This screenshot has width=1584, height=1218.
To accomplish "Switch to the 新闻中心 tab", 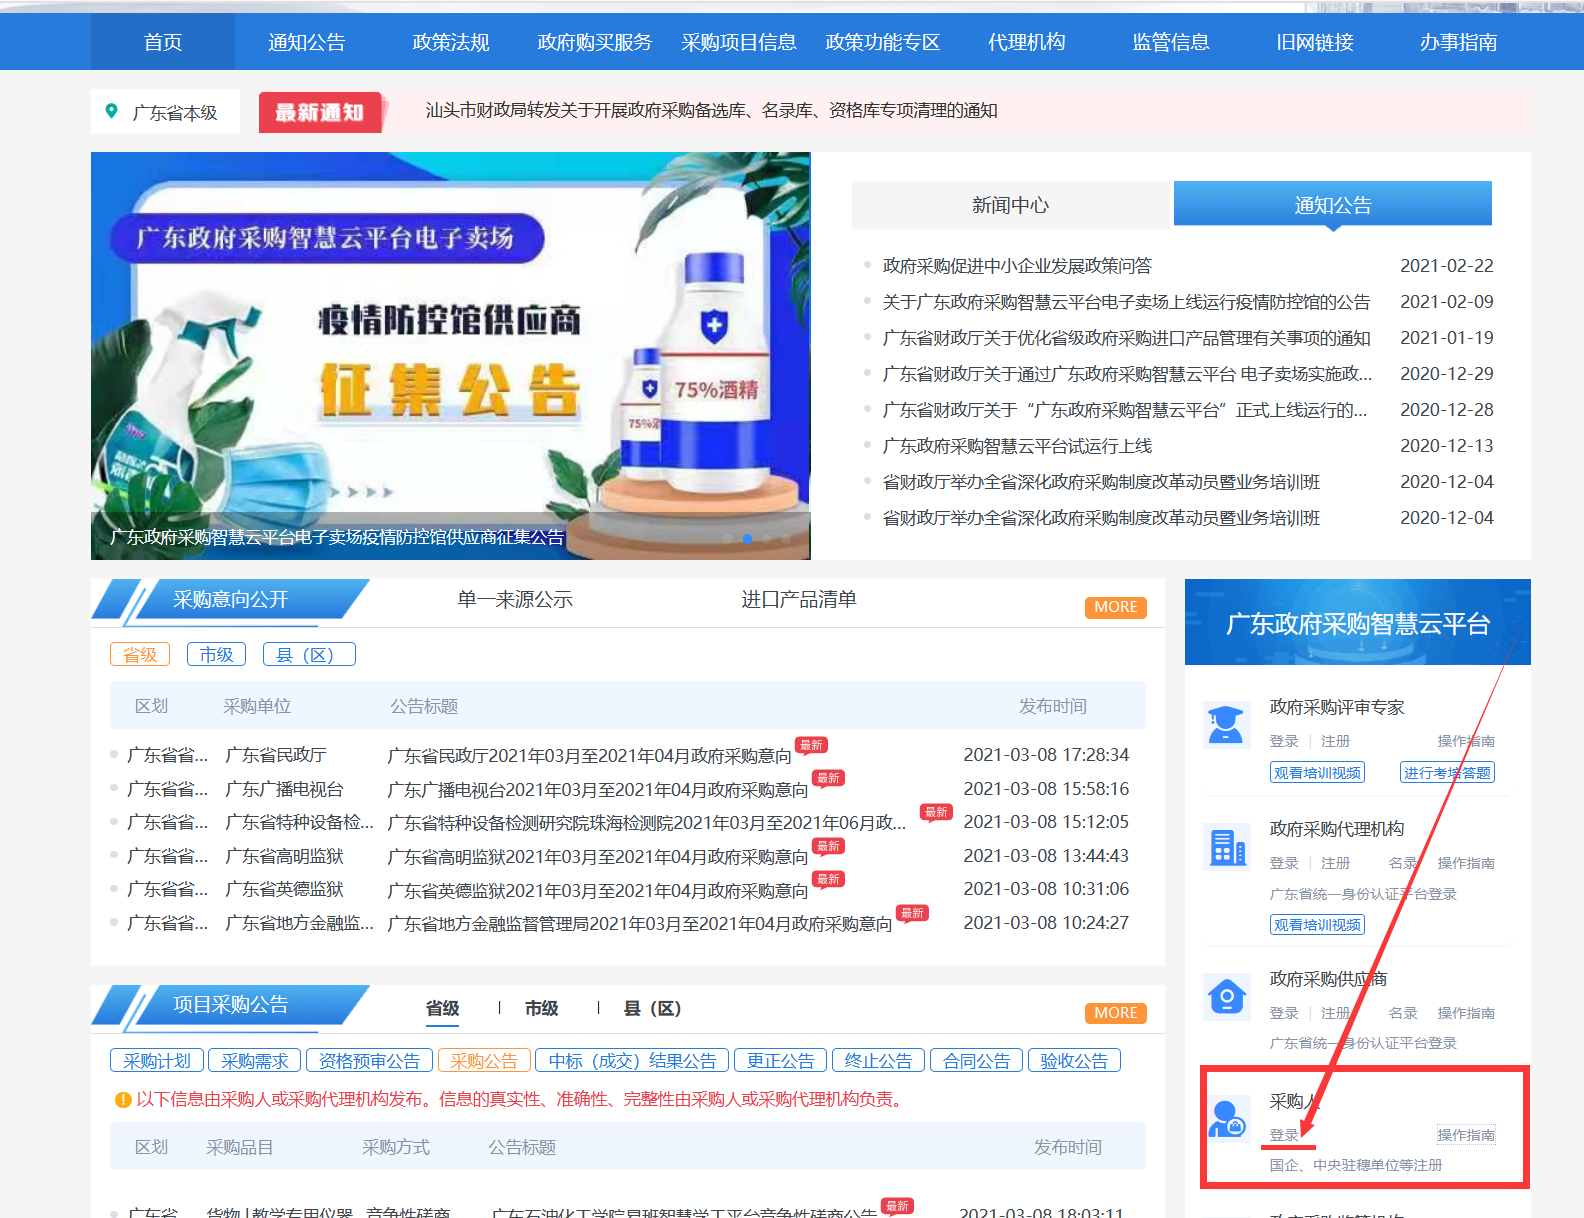I will (x=1010, y=205).
